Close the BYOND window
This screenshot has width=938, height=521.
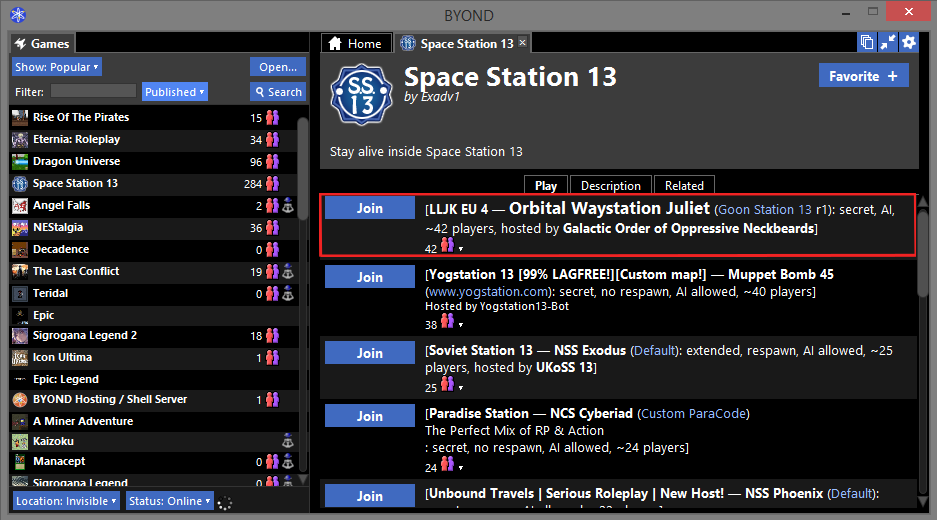coord(909,11)
